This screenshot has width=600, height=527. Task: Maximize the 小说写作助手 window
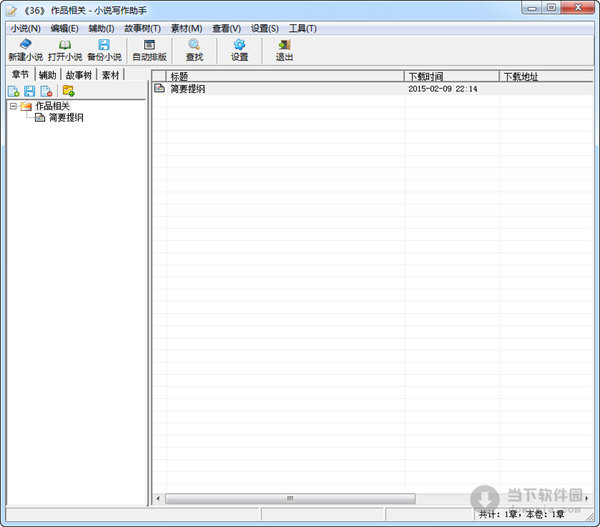pos(551,8)
